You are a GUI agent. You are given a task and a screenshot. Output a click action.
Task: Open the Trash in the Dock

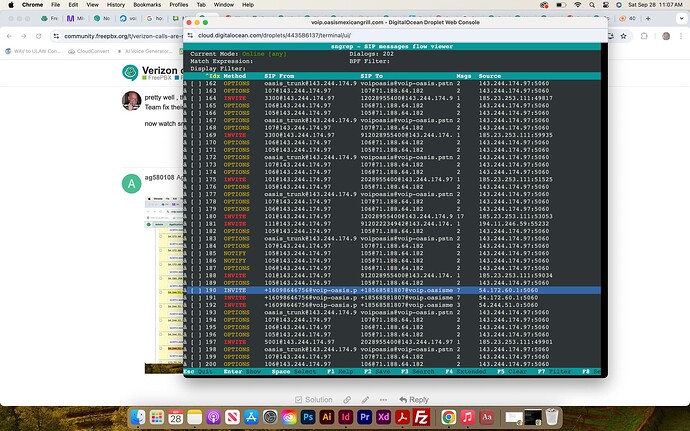[x=552, y=416]
